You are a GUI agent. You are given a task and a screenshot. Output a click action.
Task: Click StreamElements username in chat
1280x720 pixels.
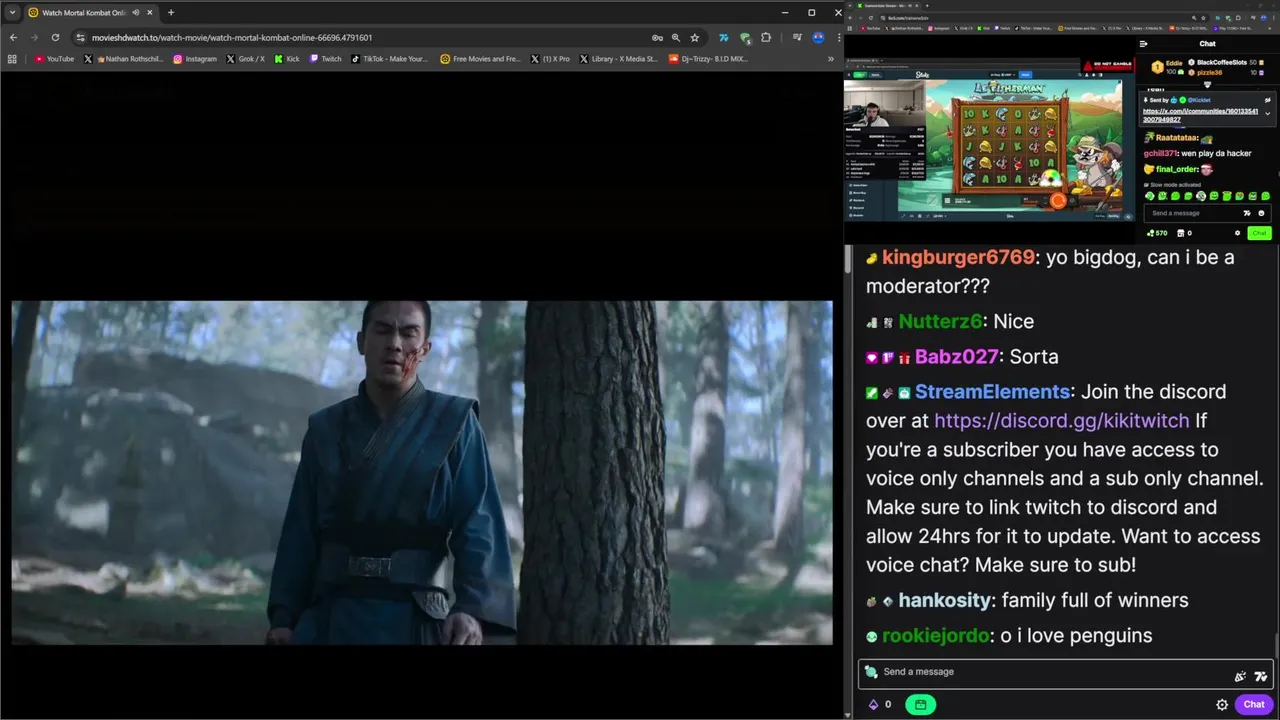(x=992, y=391)
